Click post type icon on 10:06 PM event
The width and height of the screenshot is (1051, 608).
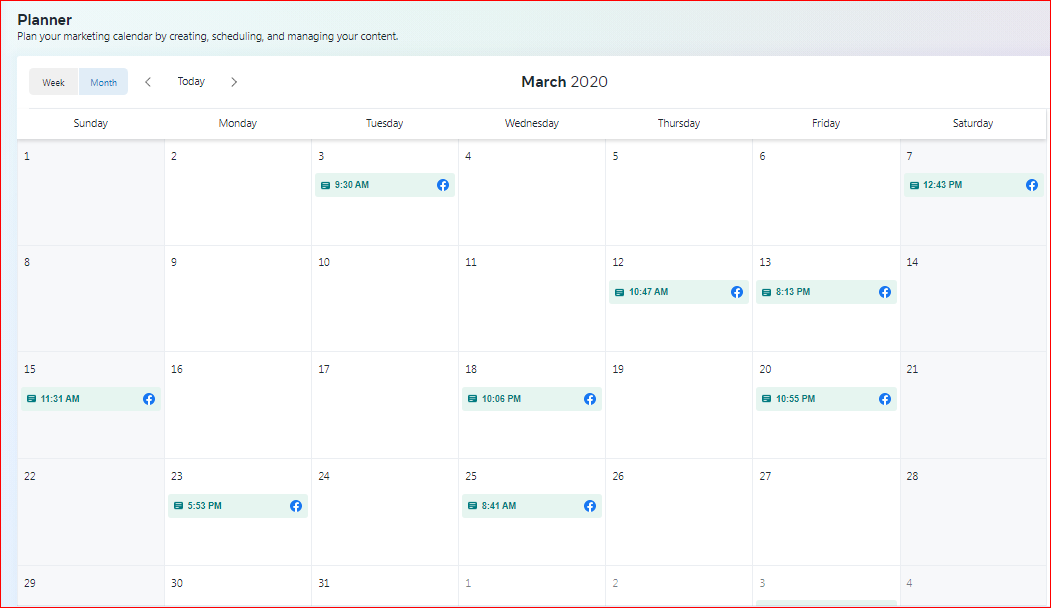coord(472,399)
